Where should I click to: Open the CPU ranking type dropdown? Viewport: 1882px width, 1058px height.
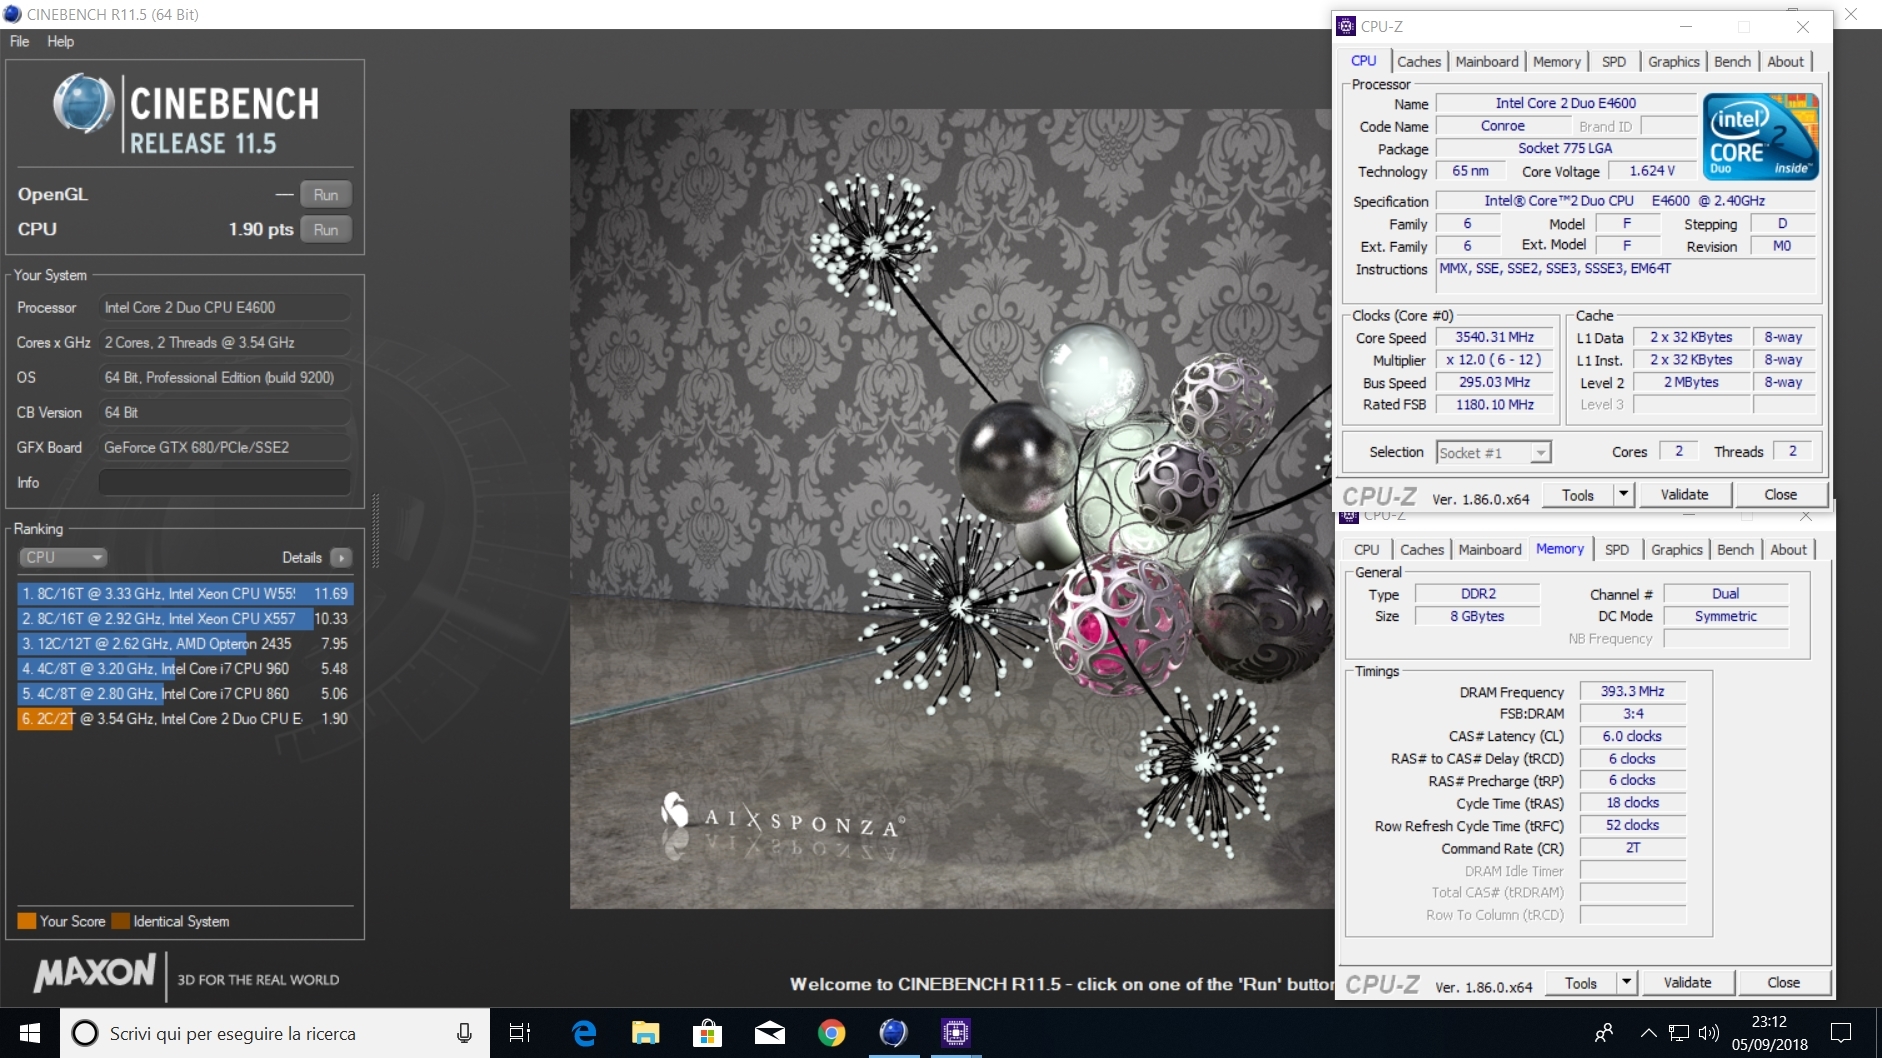[x=63, y=557]
